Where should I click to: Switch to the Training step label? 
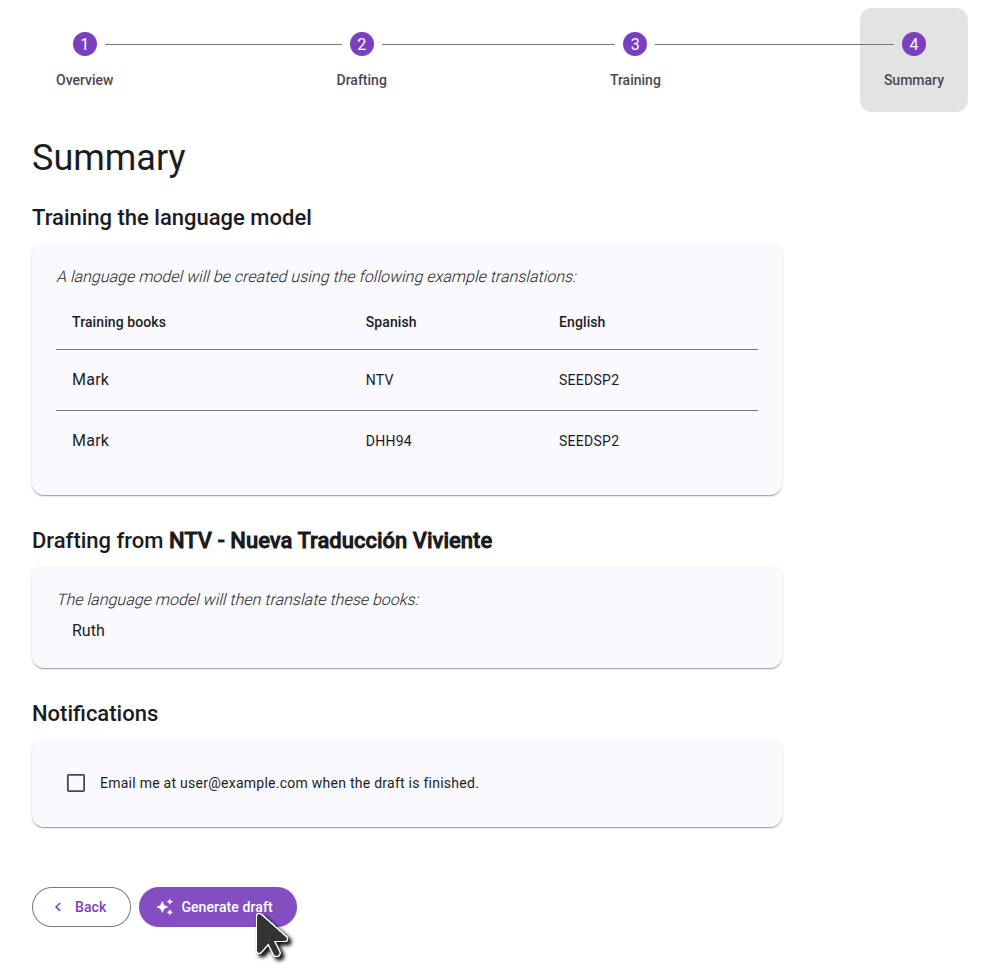point(635,80)
